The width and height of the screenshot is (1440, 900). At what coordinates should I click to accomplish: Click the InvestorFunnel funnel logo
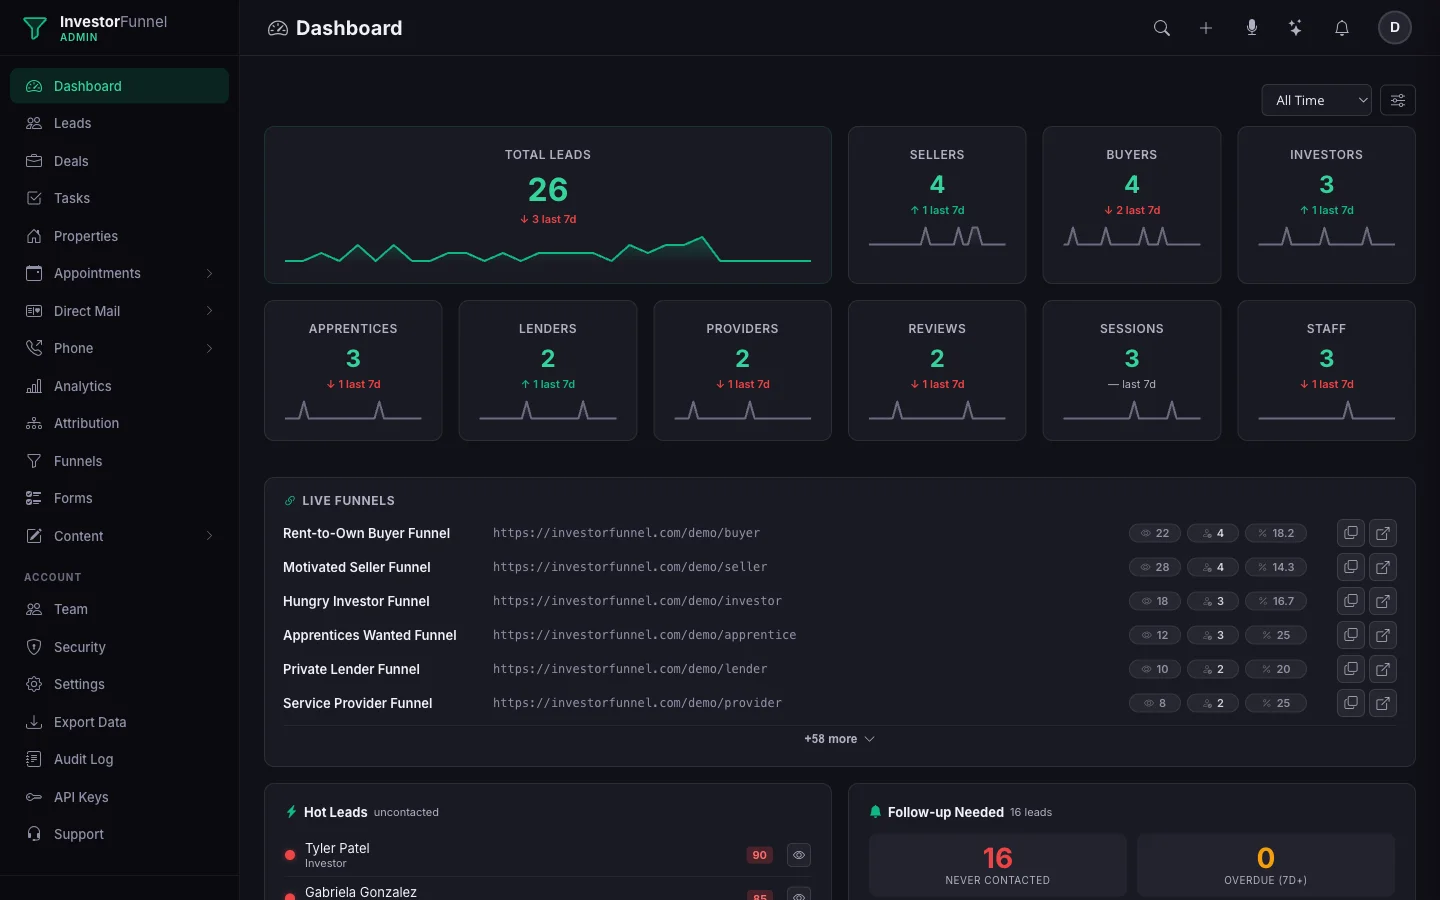(35, 28)
